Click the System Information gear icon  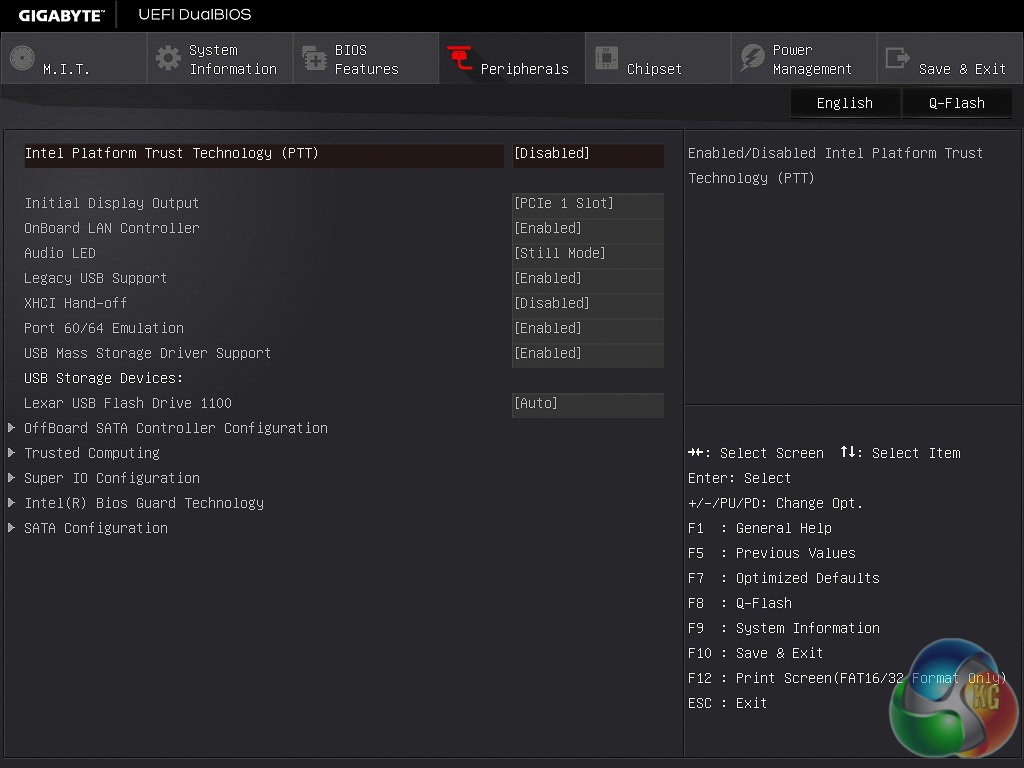tap(168, 58)
